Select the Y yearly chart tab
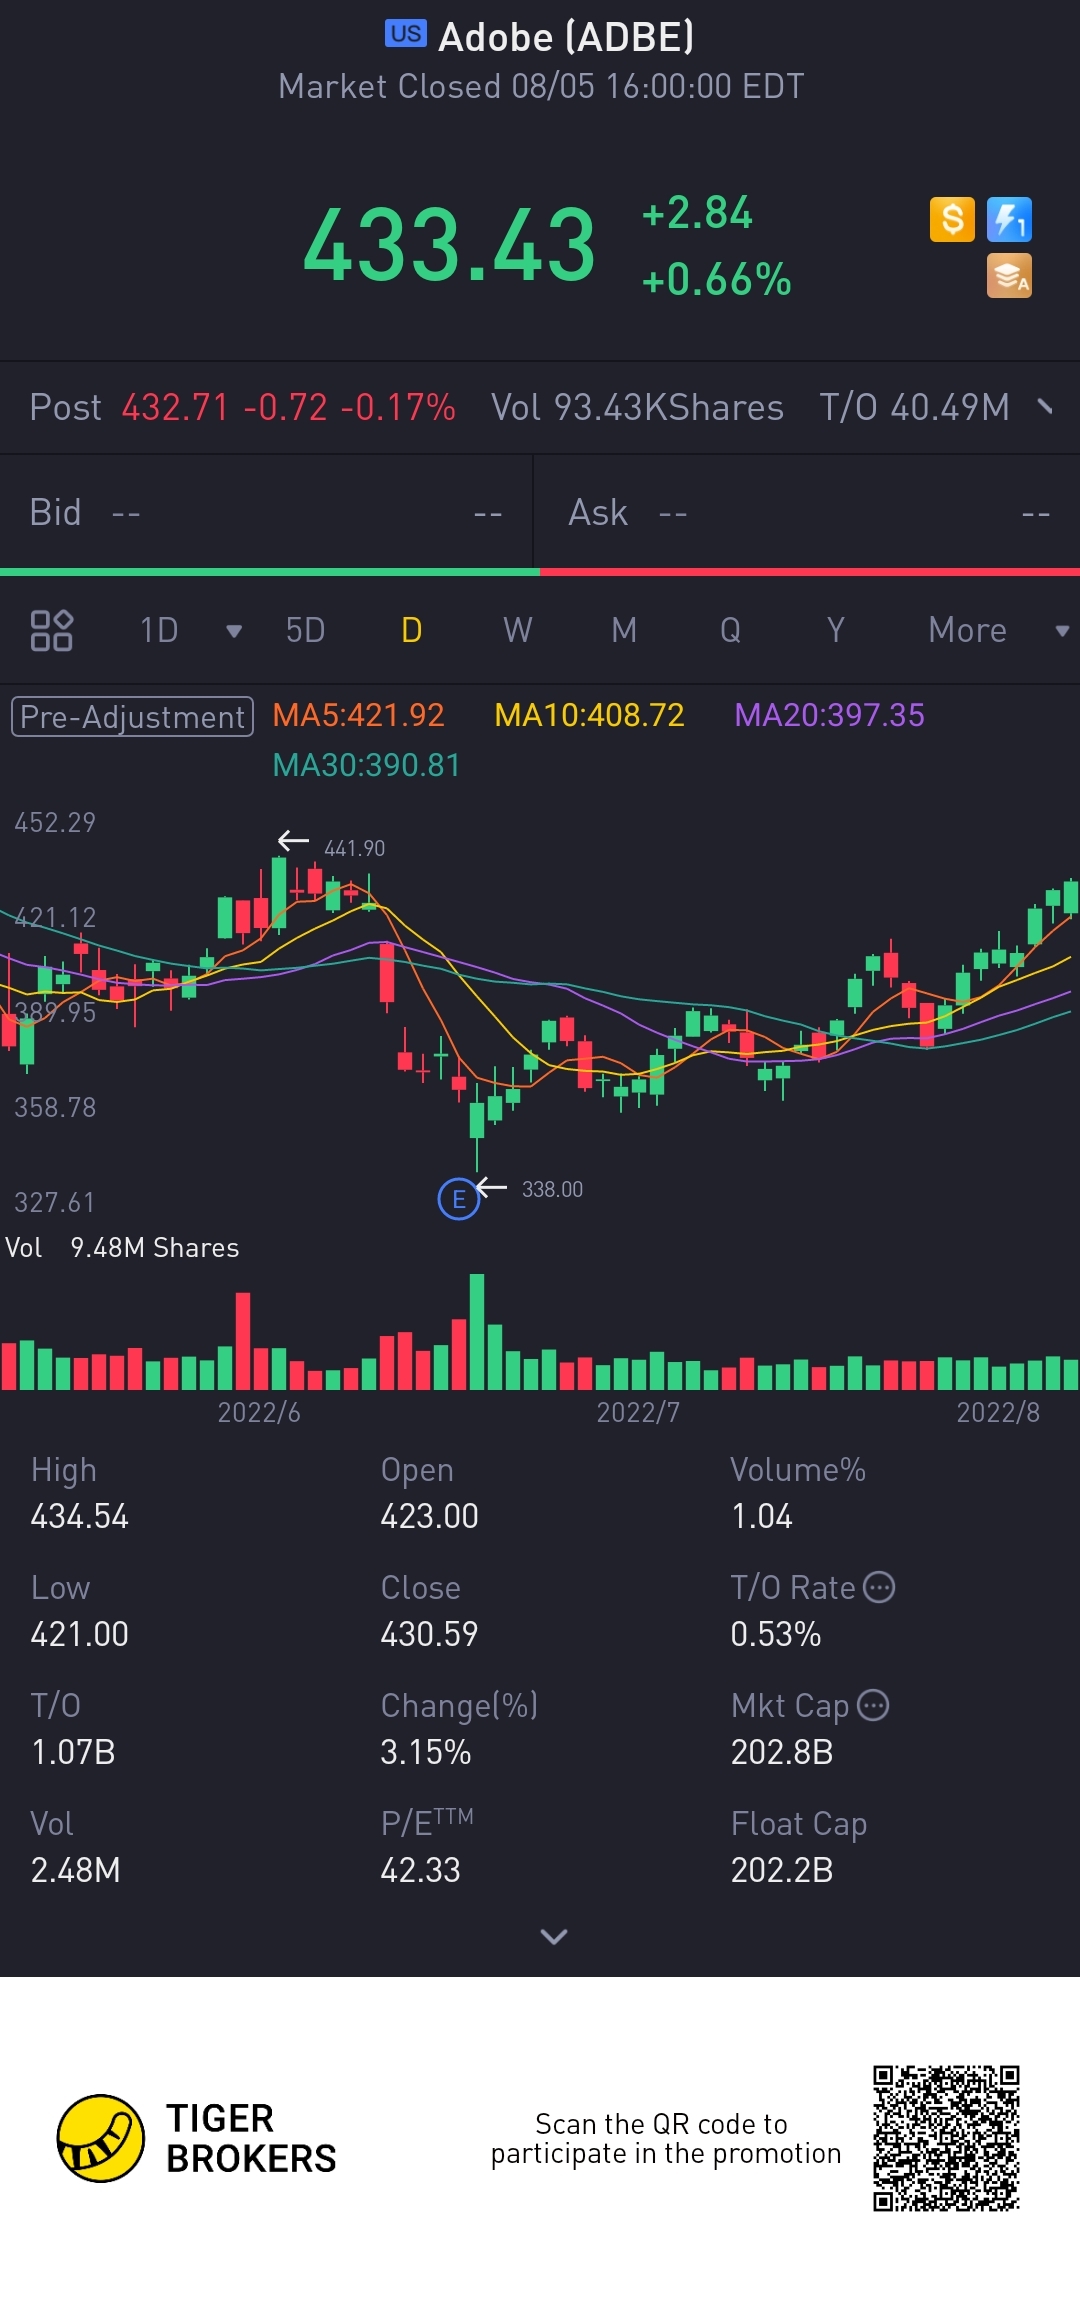Viewport: 1080px width, 2300px height. click(x=836, y=630)
